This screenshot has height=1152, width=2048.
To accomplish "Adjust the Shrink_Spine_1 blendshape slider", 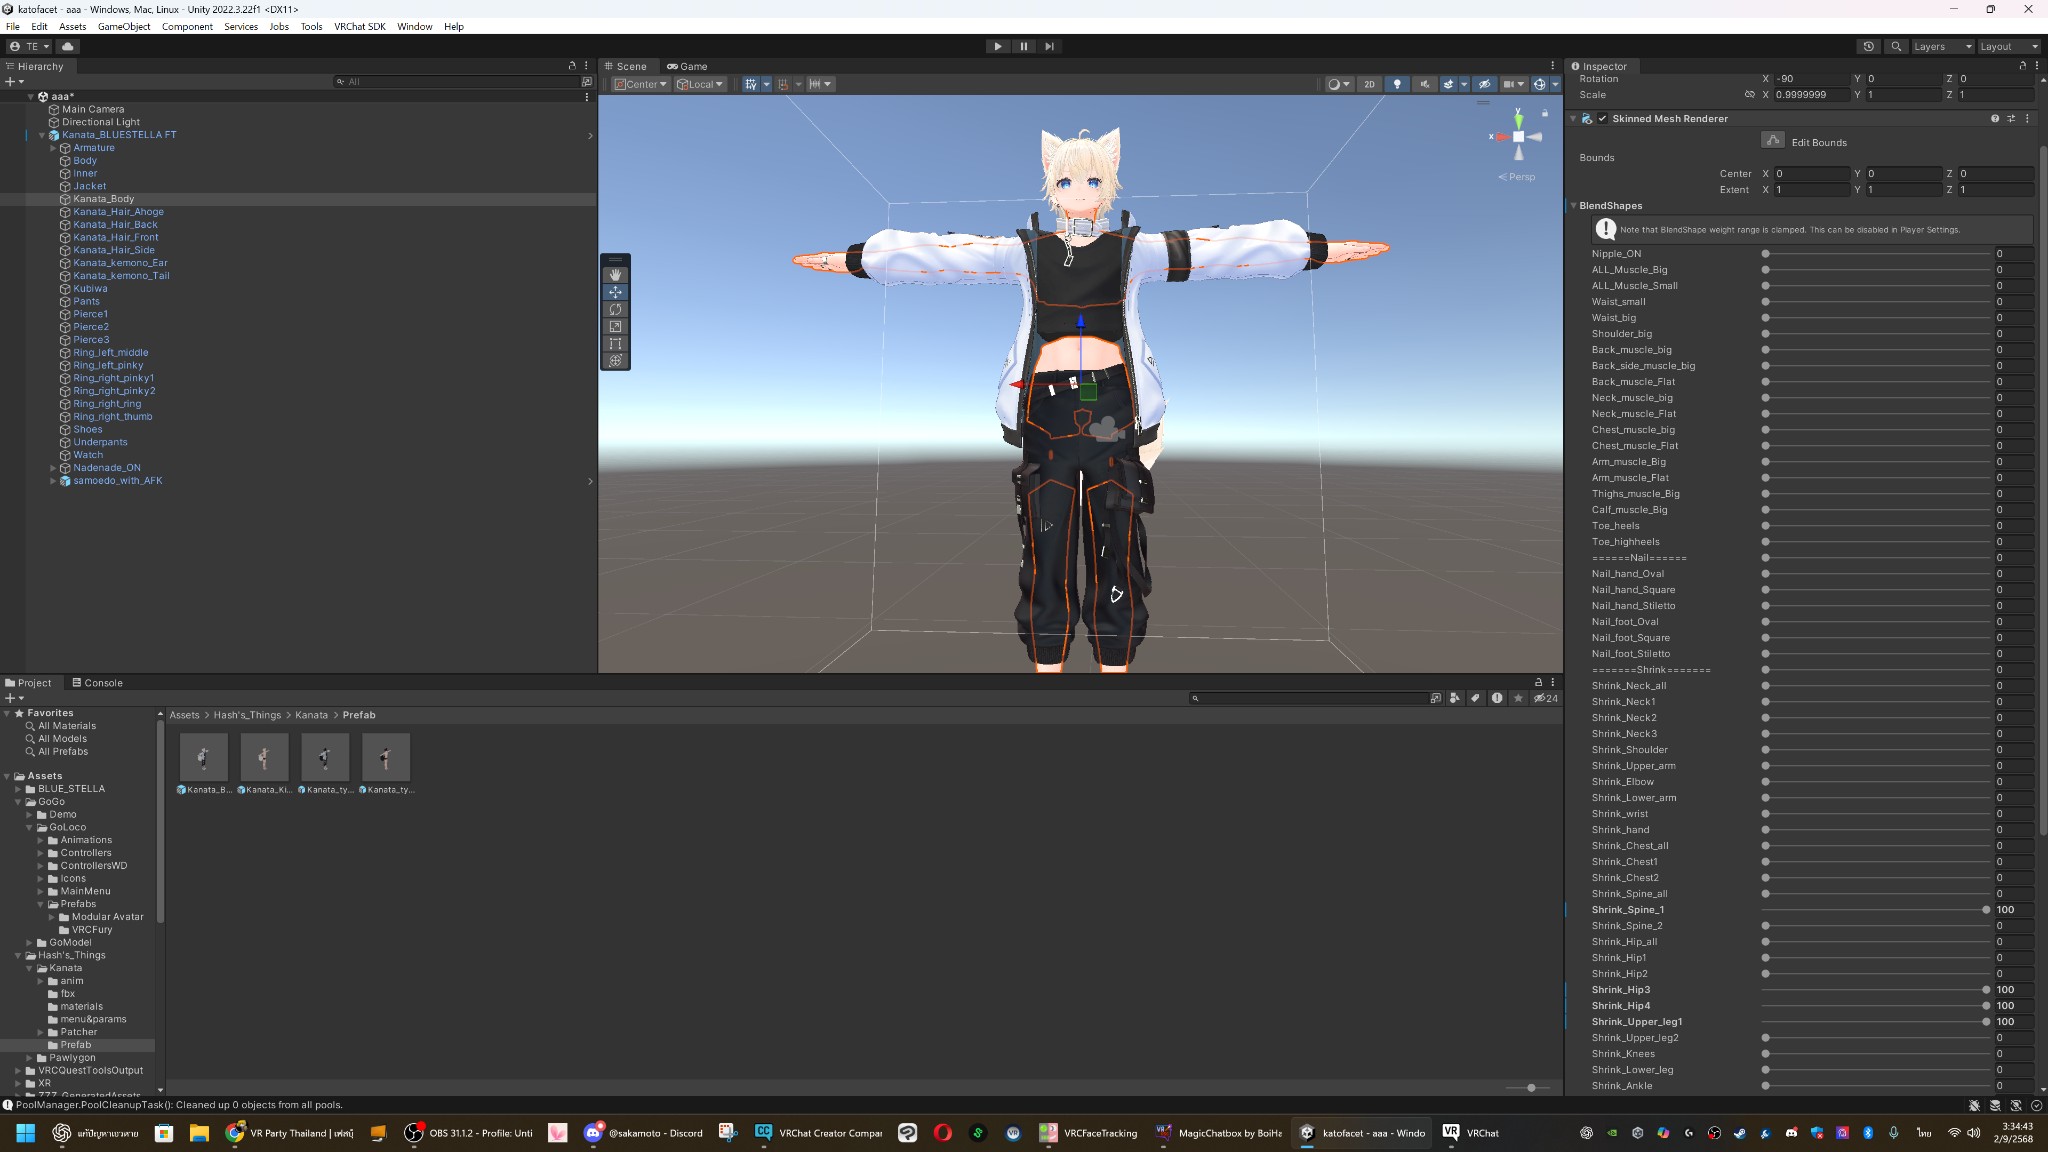I will click(1875, 910).
